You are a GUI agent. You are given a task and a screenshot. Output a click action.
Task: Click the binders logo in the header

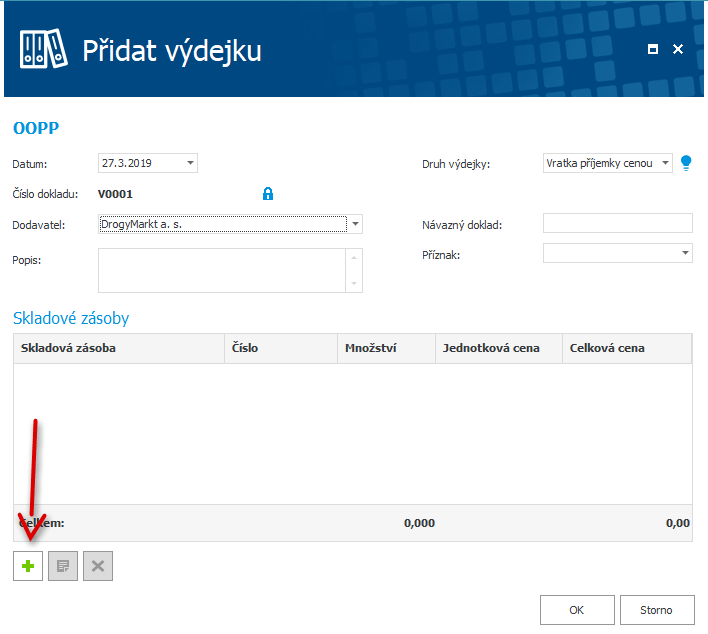tap(43, 49)
